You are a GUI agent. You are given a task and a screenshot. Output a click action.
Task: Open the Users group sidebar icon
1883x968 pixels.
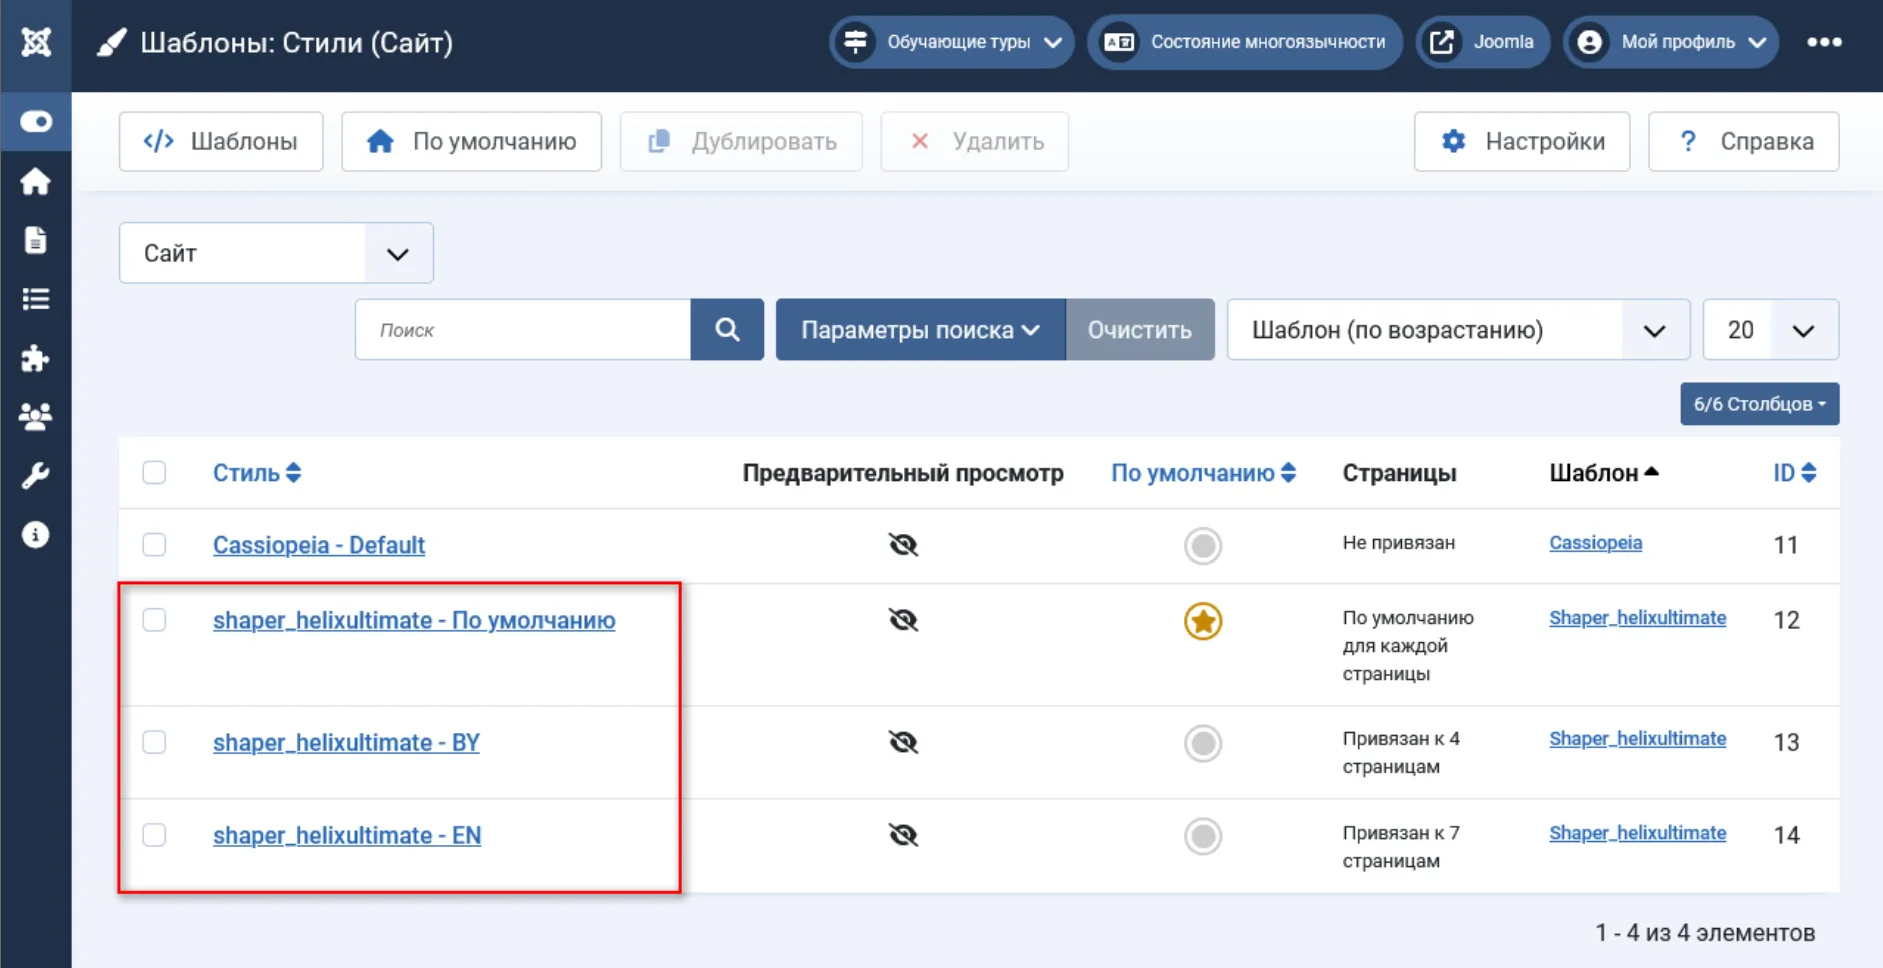coord(36,417)
